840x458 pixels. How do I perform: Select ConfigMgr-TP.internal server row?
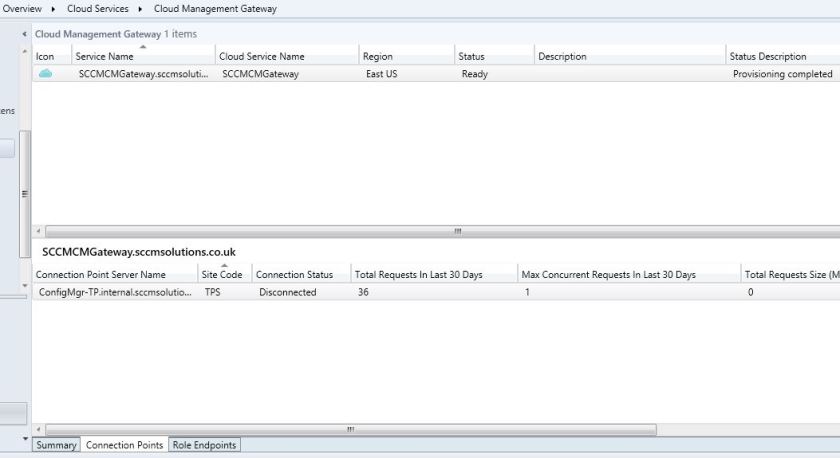[x=436, y=292]
